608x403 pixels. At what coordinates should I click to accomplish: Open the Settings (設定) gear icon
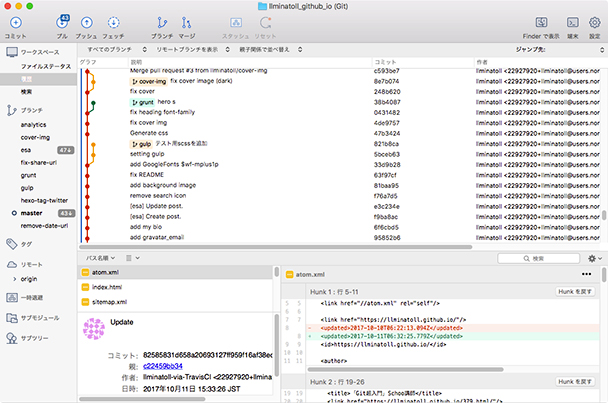(x=594, y=22)
